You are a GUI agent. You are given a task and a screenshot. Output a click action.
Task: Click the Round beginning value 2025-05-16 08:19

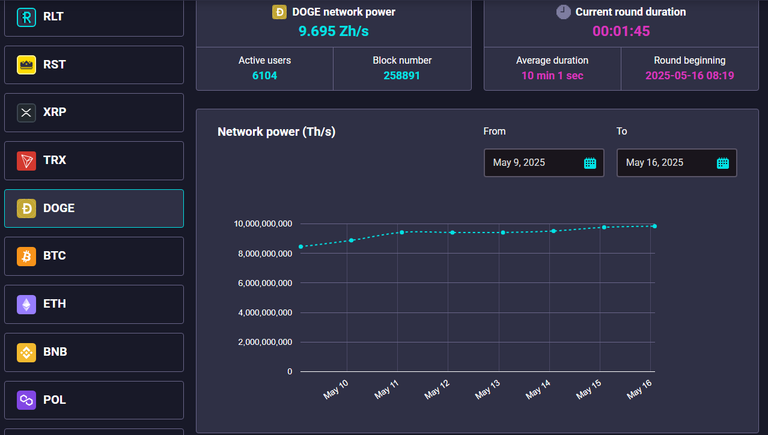tap(690, 75)
